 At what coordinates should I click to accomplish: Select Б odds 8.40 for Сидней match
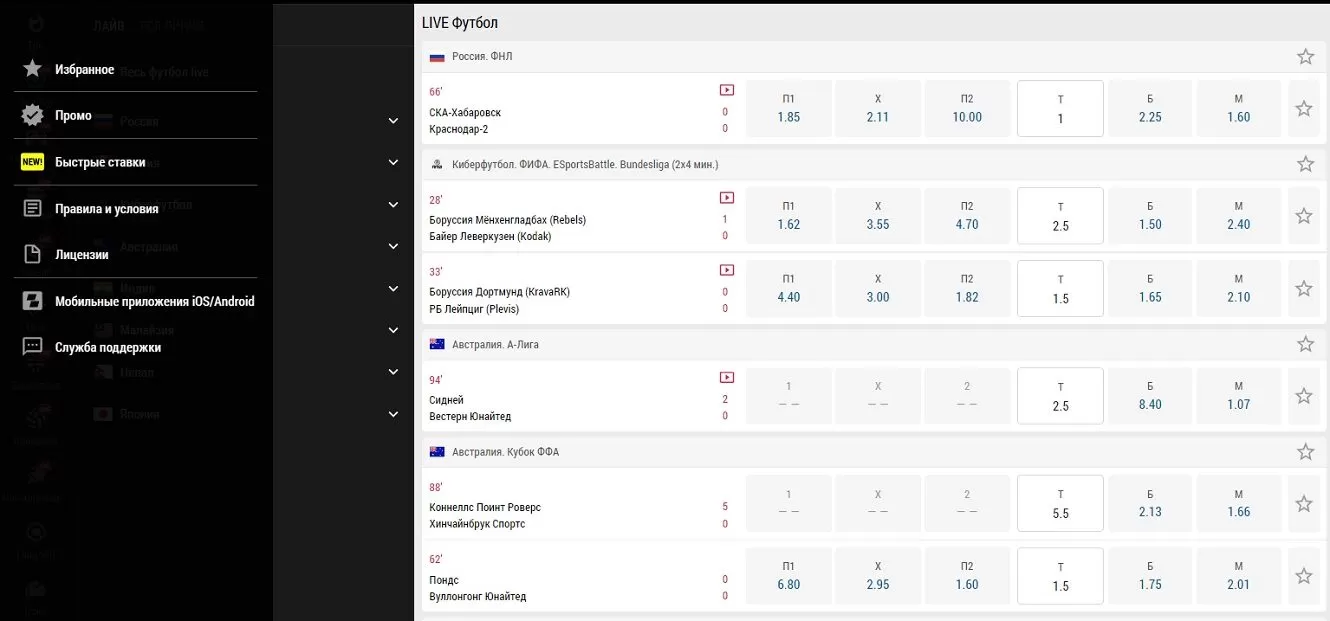[1149, 396]
